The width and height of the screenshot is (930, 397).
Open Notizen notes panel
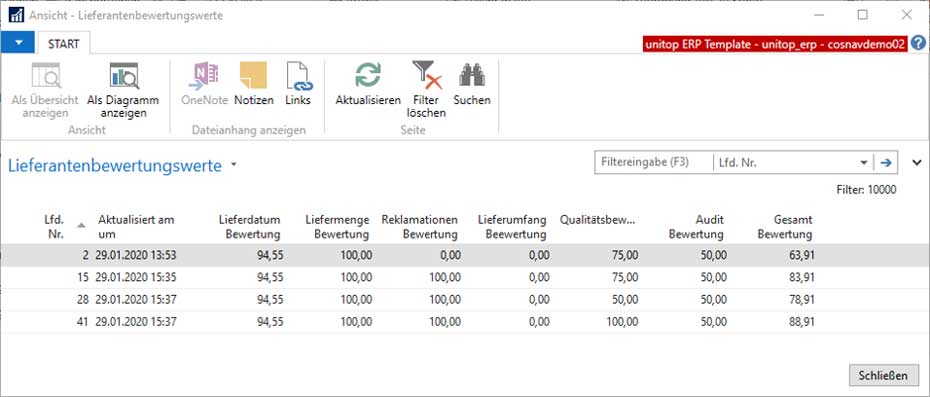[x=254, y=85]
